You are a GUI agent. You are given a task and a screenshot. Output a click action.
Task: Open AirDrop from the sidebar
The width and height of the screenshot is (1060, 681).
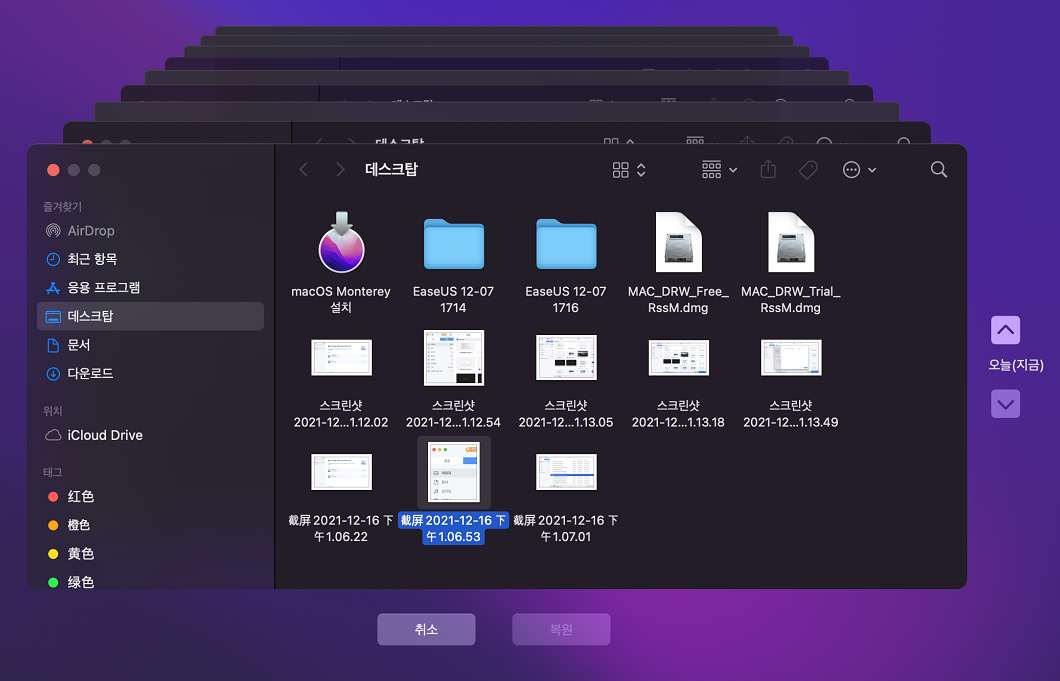coord(58,230)
